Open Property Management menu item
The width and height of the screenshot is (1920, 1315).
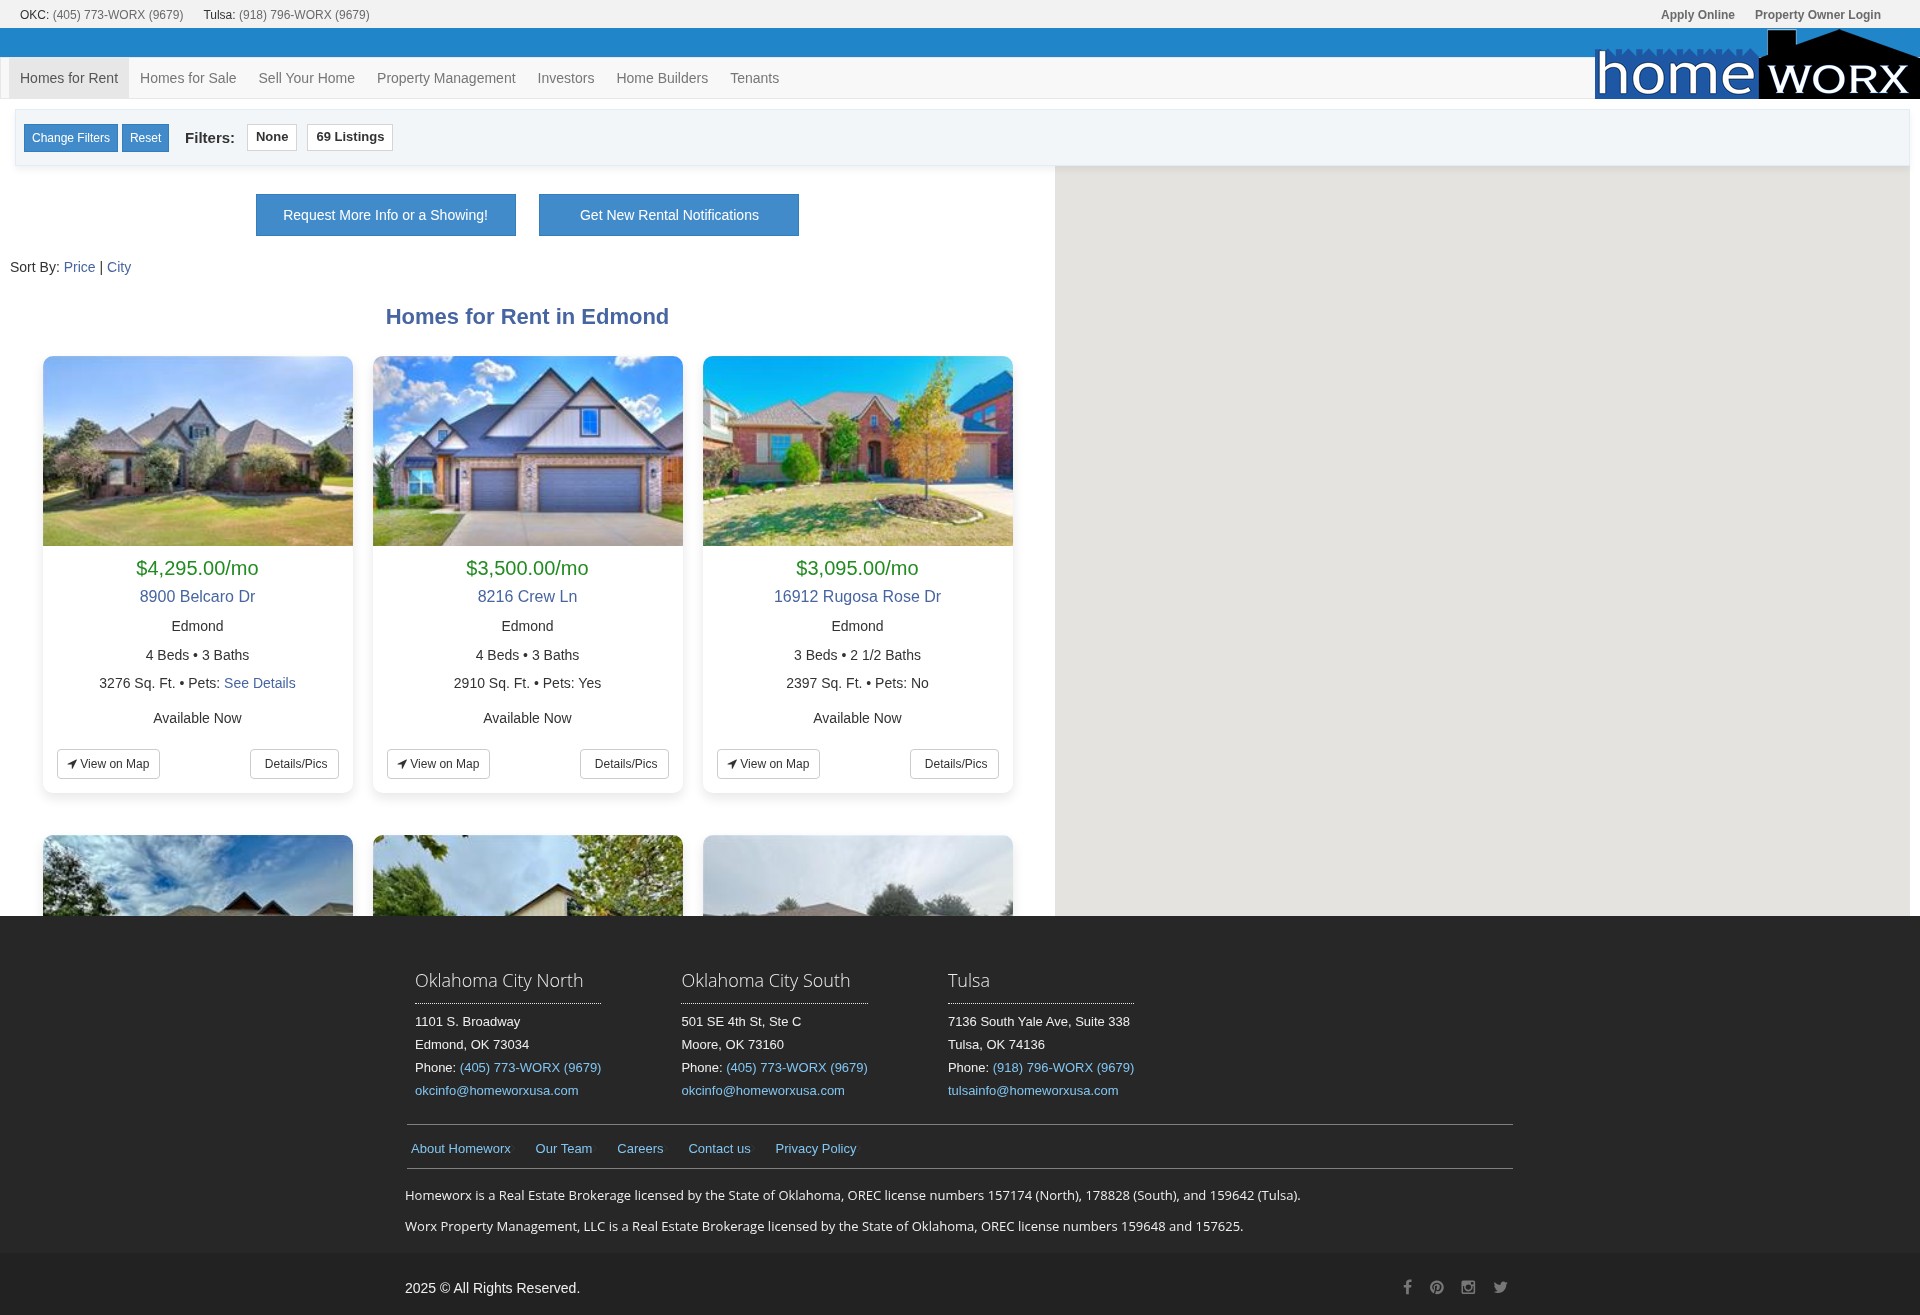click(446, 78)
